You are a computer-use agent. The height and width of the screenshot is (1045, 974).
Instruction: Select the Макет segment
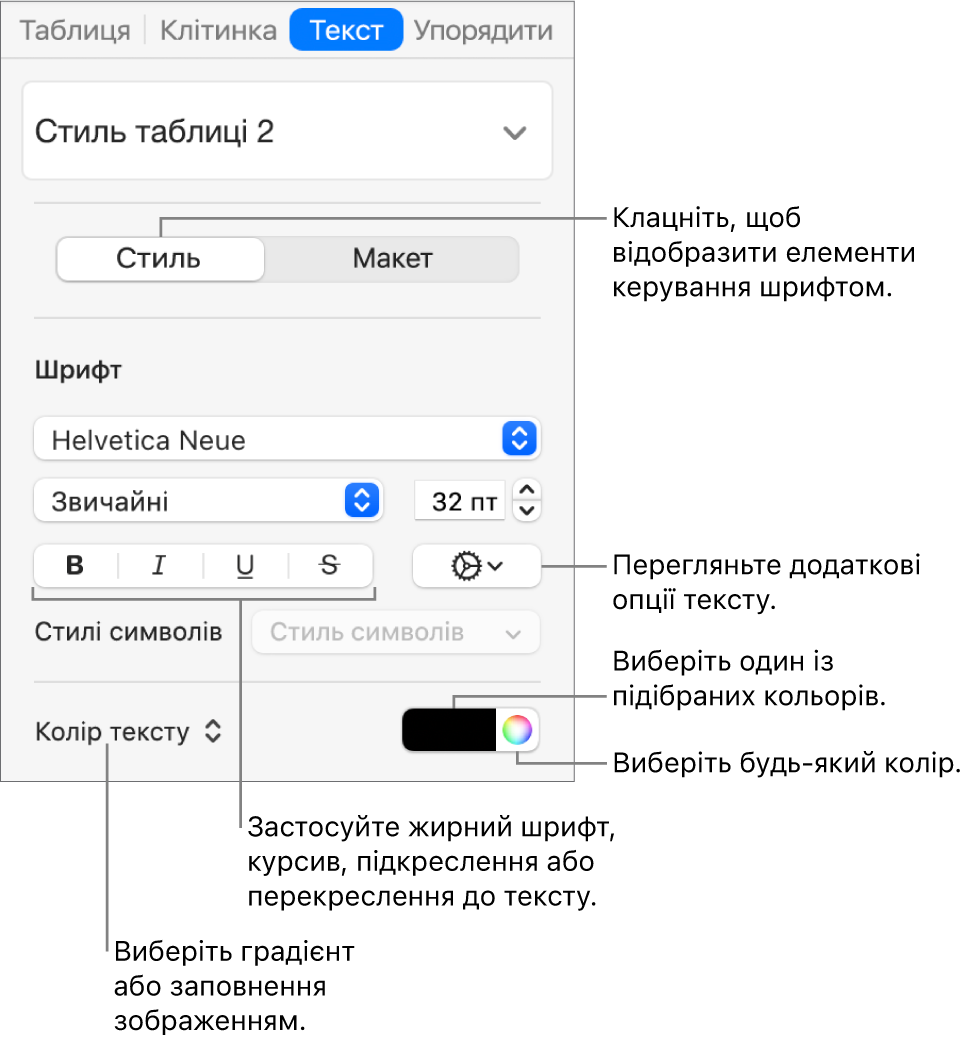tap(392, 259)
